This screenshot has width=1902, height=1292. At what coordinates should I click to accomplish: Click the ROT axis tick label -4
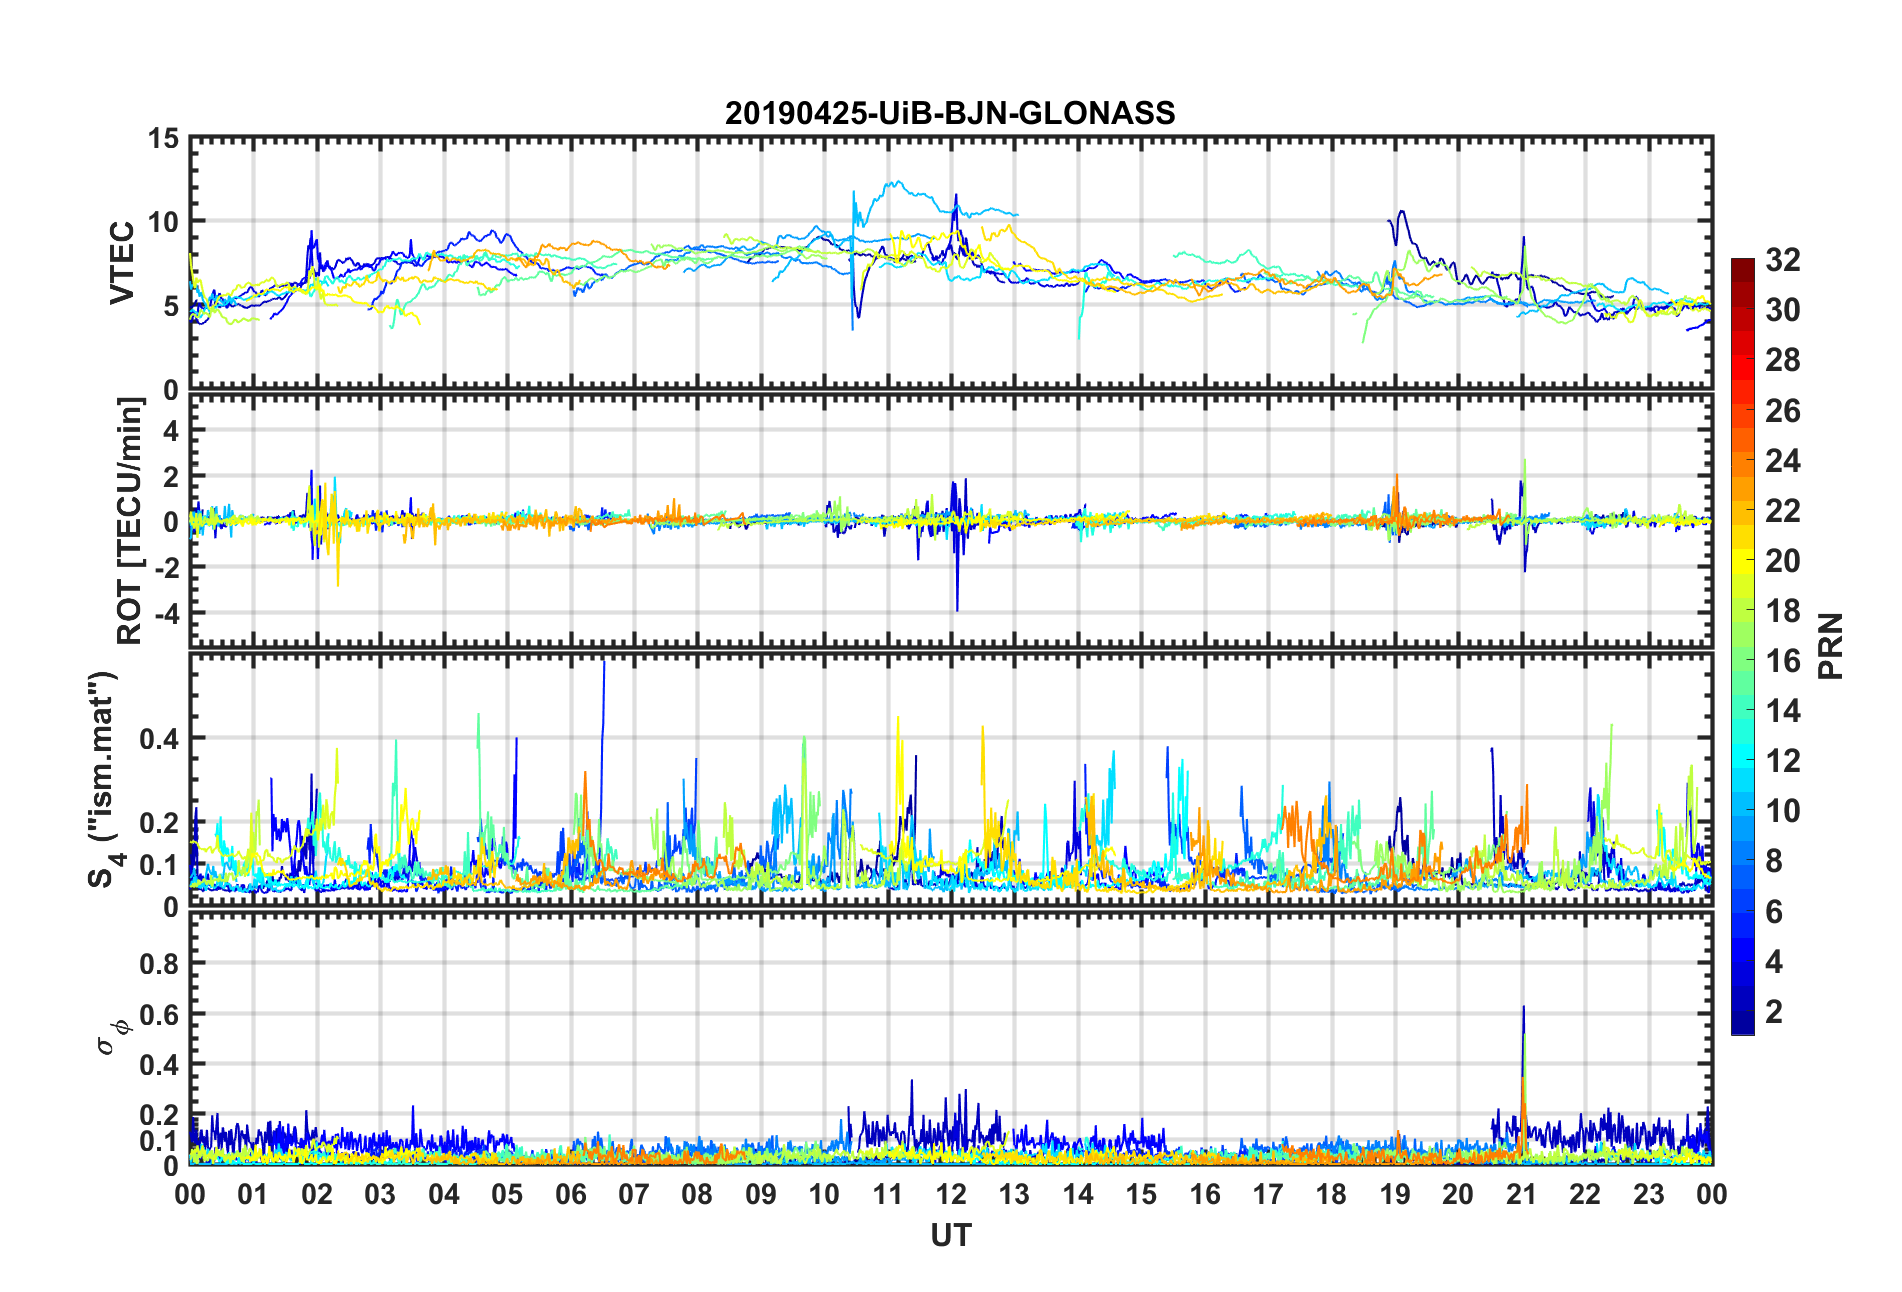pyautogui.click(x=166, y=612)
